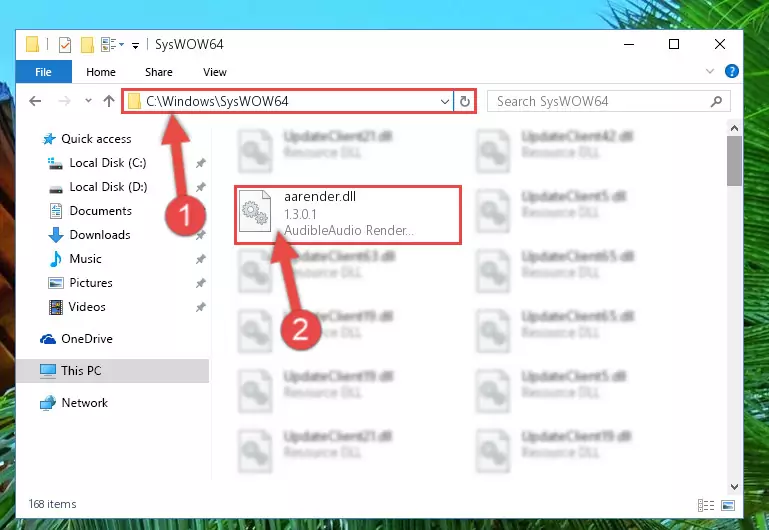This screenshot has width=769, height=530.
Task: Open the File tab
Action: [43, 72]
